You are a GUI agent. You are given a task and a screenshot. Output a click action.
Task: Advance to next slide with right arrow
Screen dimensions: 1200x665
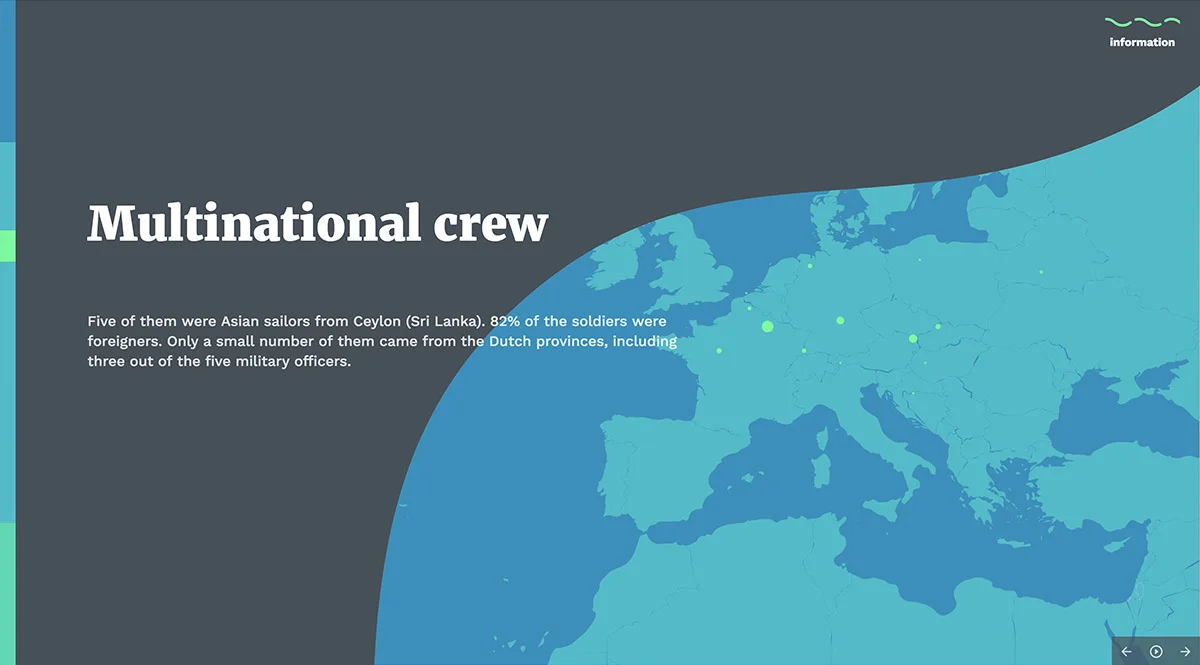point(1185,652)
